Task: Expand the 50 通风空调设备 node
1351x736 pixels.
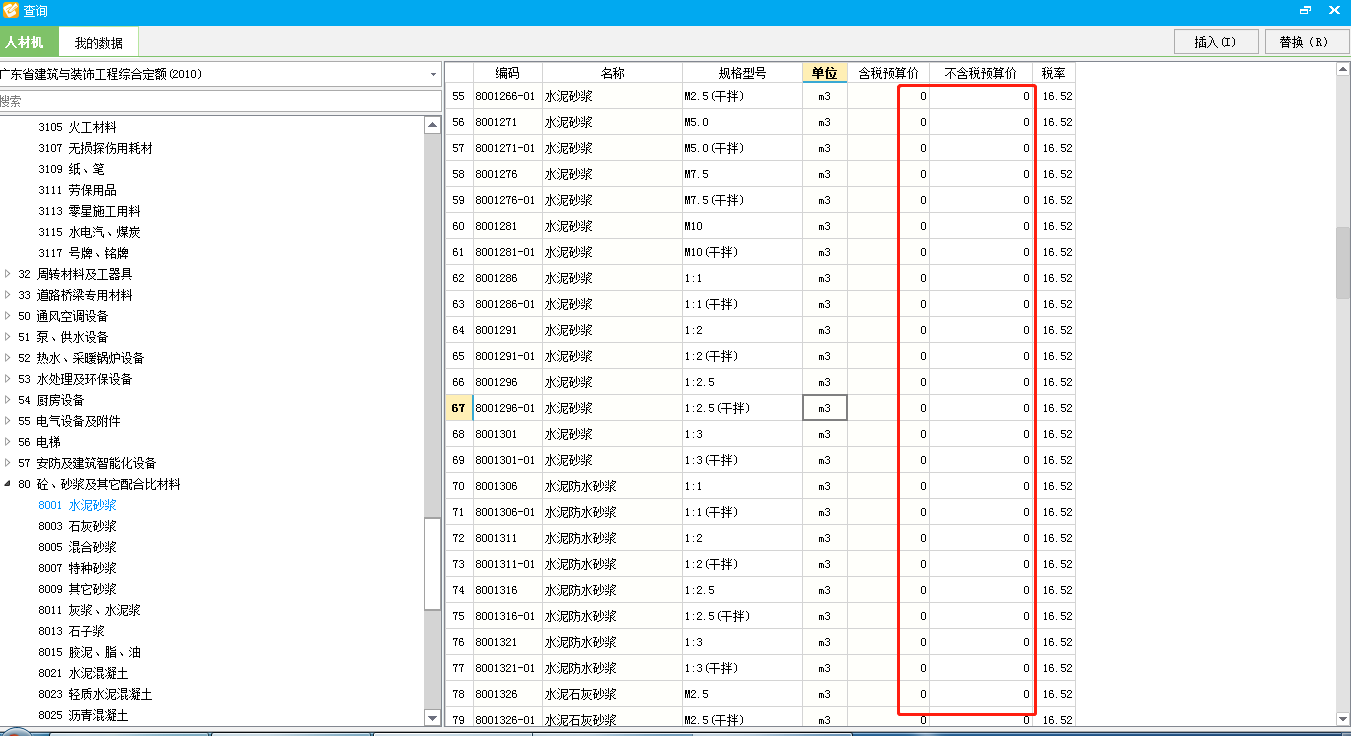Action: [9, 316]
